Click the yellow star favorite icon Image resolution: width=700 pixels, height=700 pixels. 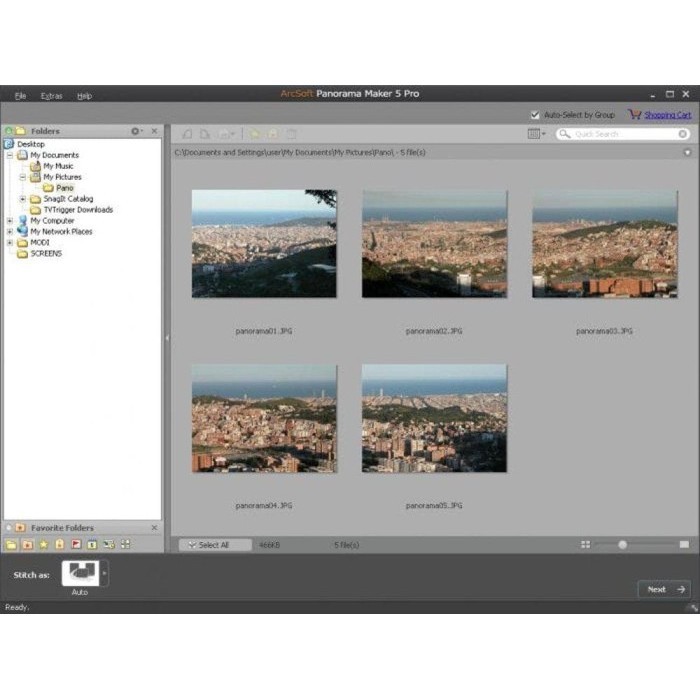click(x=44, y=544)
